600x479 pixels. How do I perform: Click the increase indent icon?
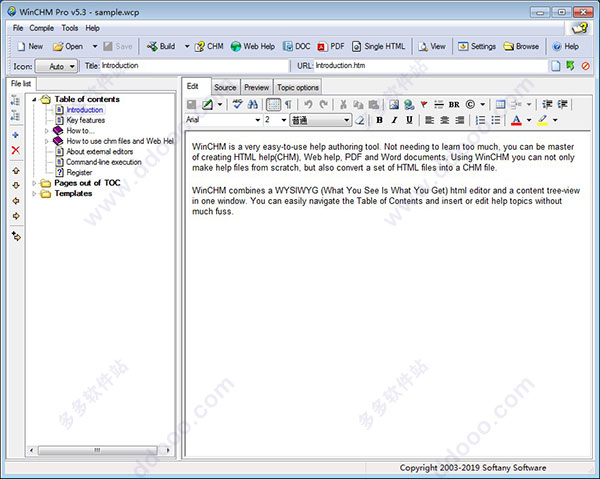click(562, 104)
